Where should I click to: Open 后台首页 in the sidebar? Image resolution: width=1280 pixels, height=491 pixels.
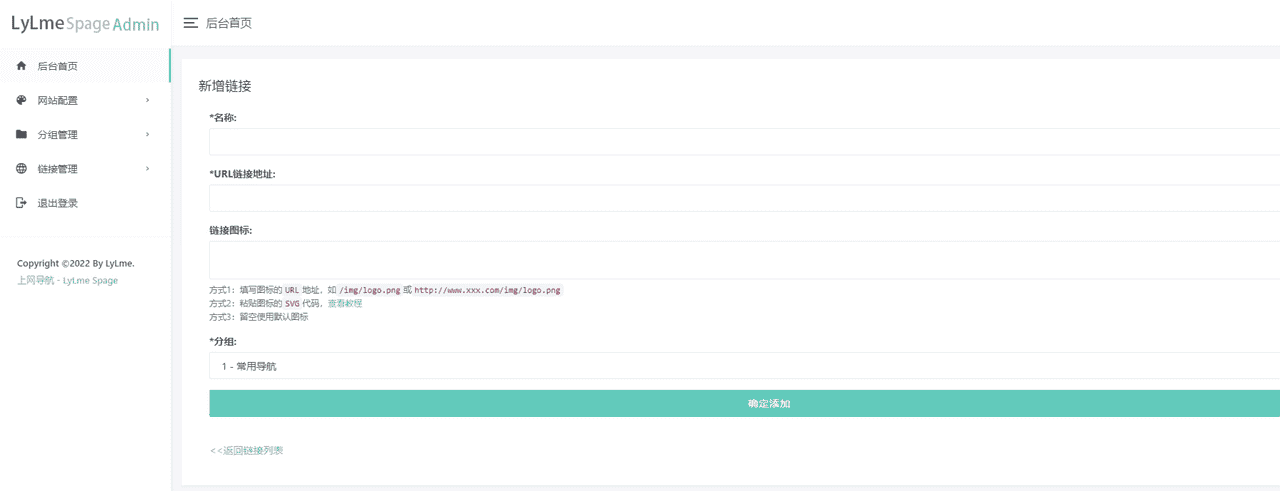[85, 66]
